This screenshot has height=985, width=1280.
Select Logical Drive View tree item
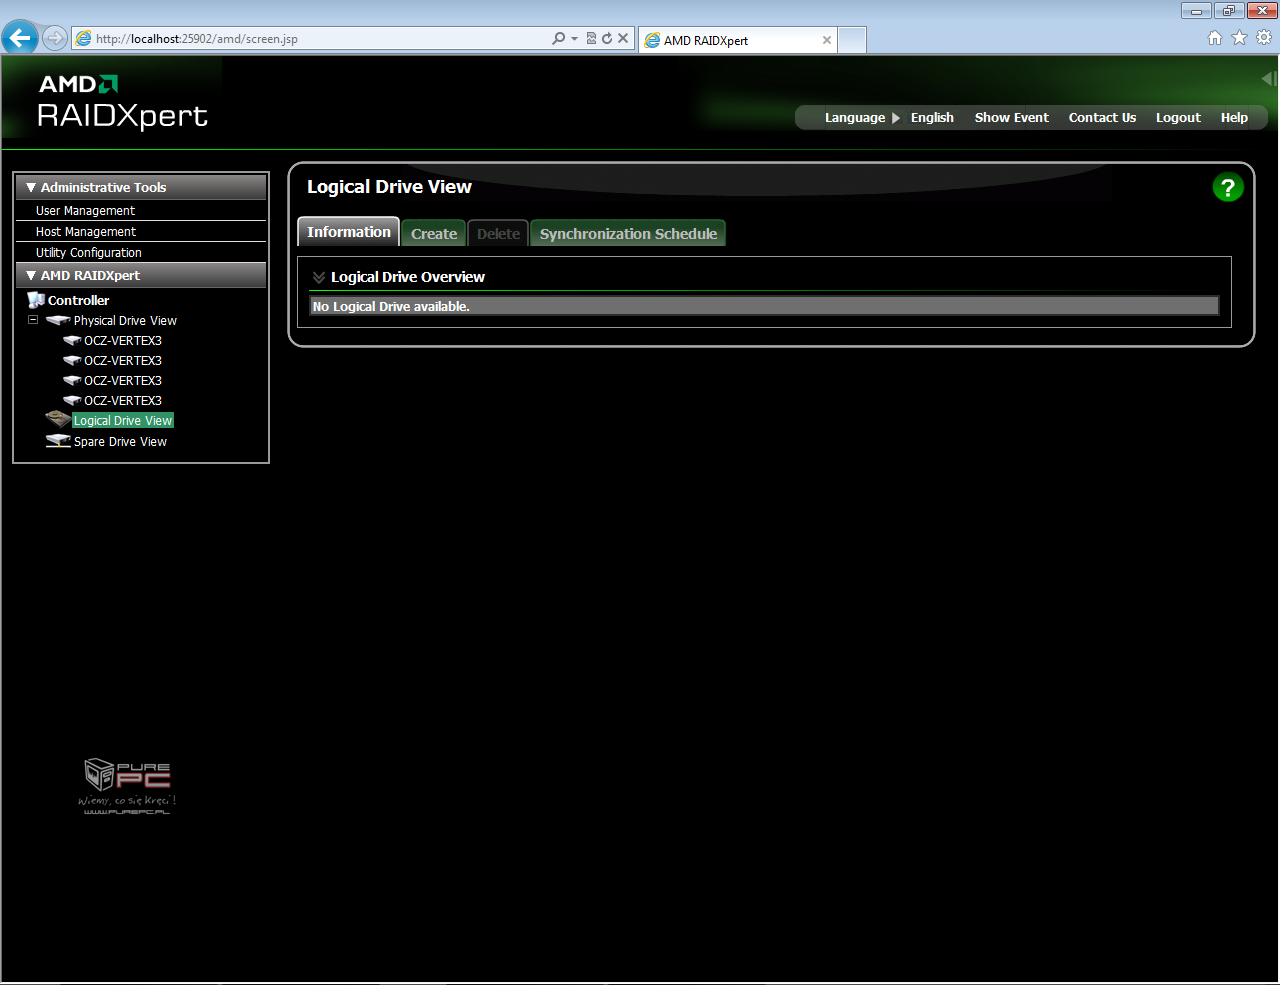(x=123, y=421)
